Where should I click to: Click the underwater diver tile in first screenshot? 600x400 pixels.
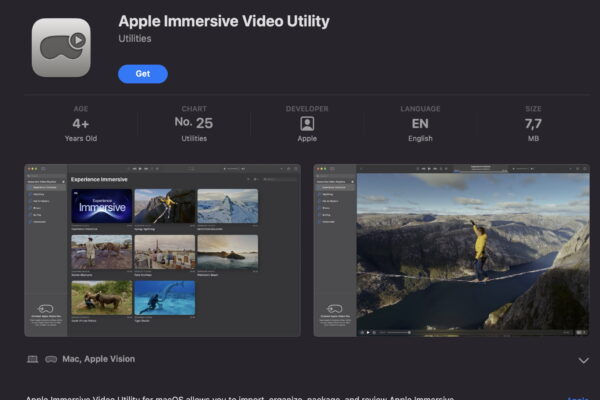point(164,297)
